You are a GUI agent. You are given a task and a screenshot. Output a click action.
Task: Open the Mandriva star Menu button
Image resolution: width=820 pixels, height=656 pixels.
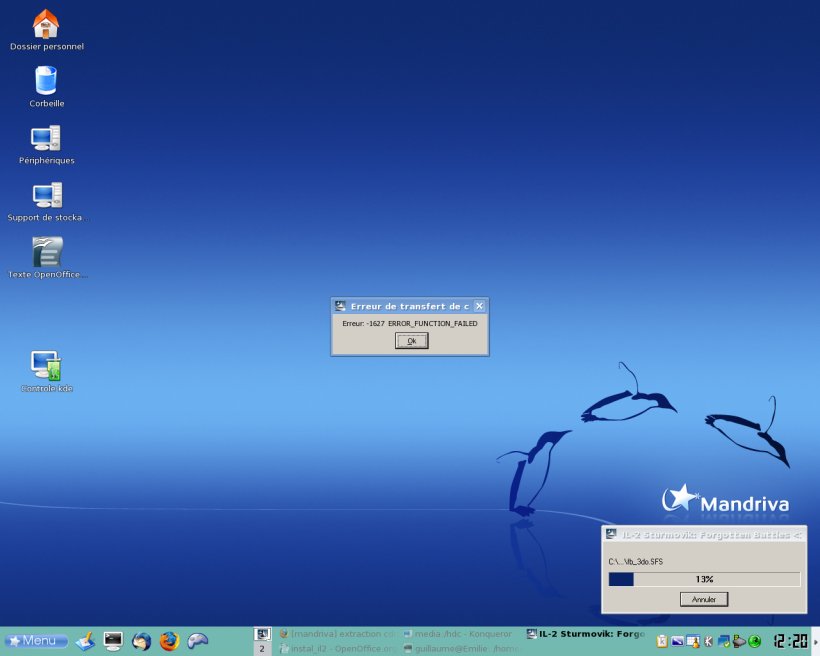[36, 641]
